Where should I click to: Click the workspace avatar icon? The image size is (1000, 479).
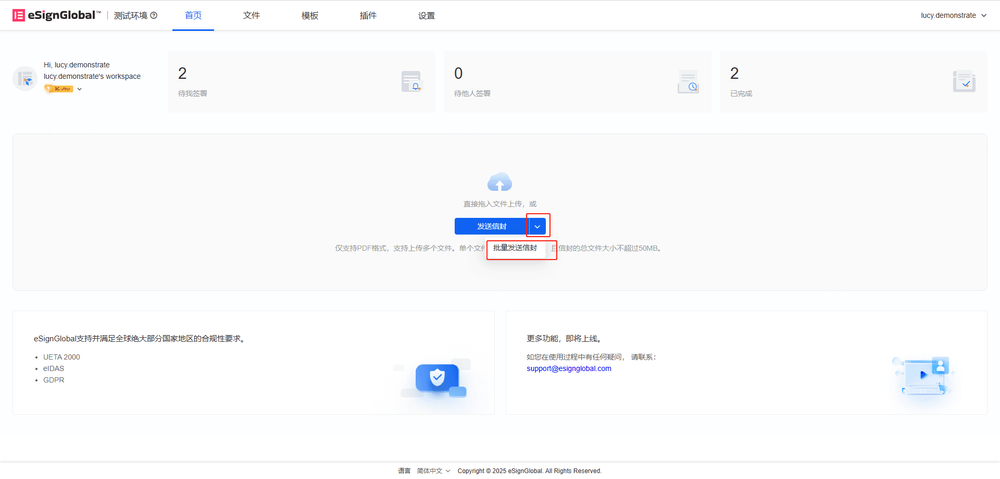25,78
